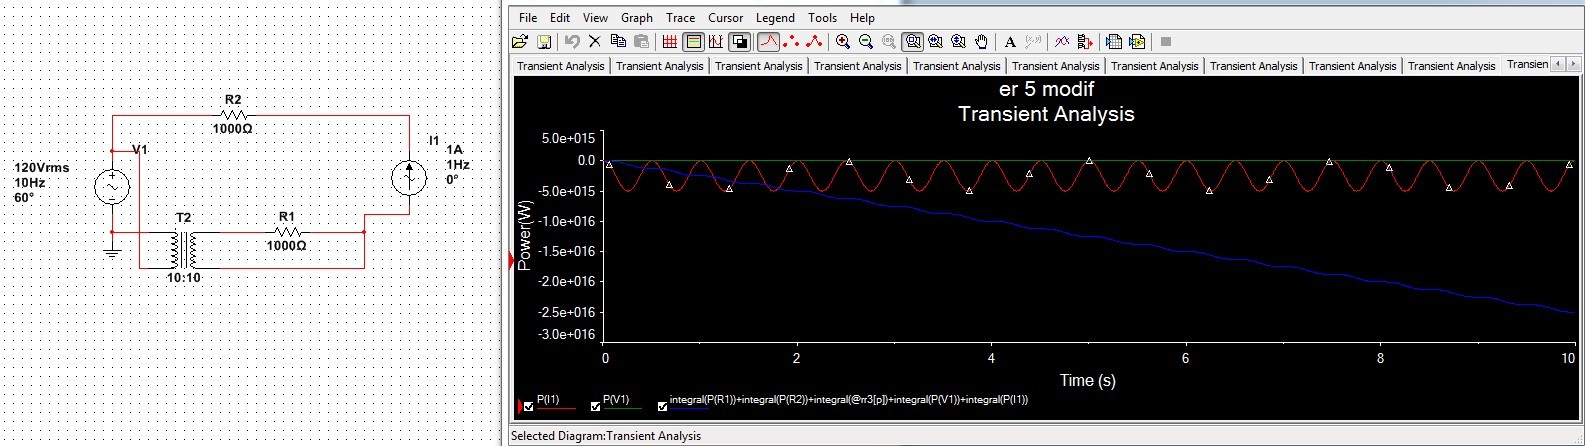
Task: Select resistor R1 in the schematic
Action: (286, 232)
